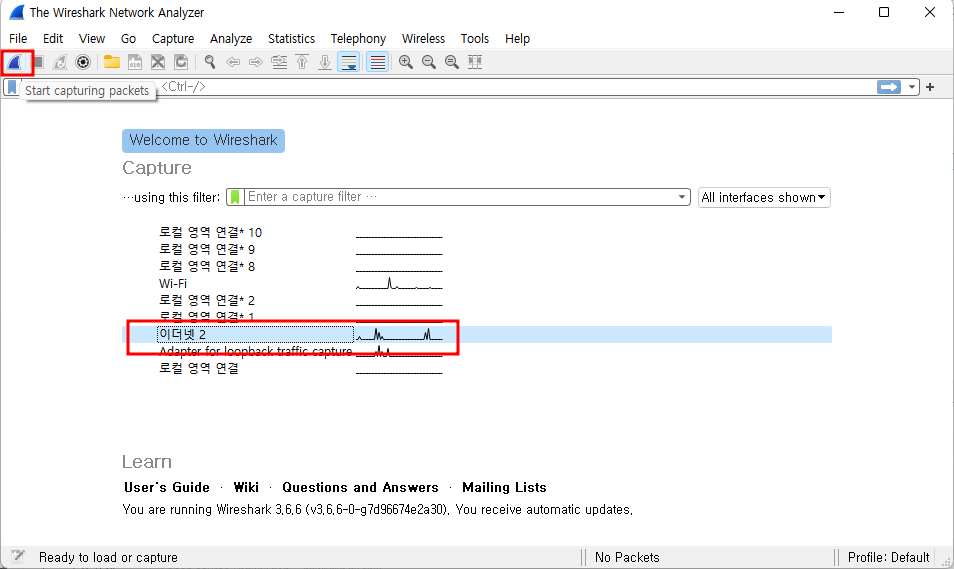Image resolution: width=954 pixels, height=569 pixels.
Task: Go to next packet arrow icon
Action: [x=256, y=62]
